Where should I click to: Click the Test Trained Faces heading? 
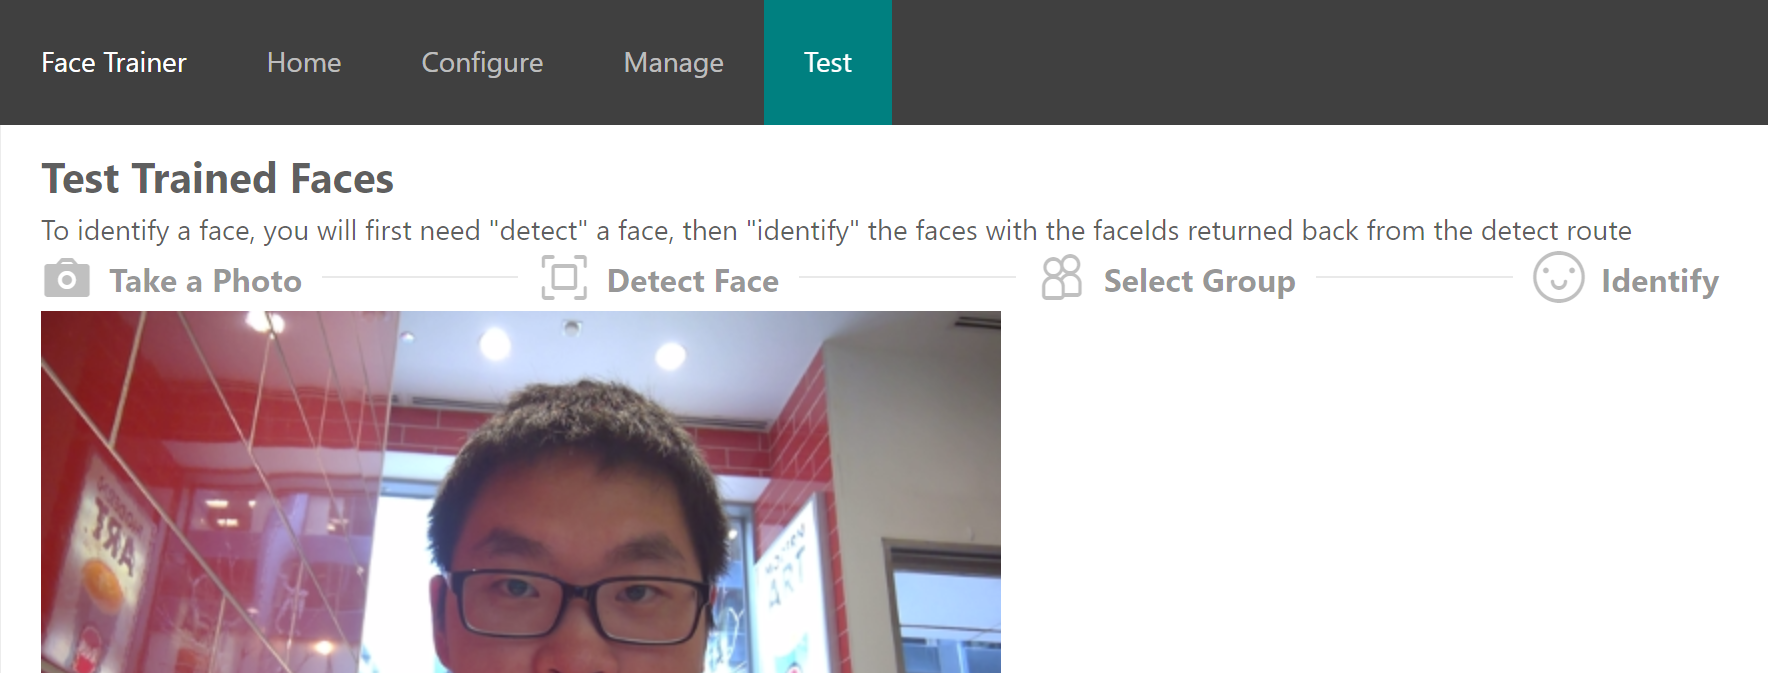217,178
